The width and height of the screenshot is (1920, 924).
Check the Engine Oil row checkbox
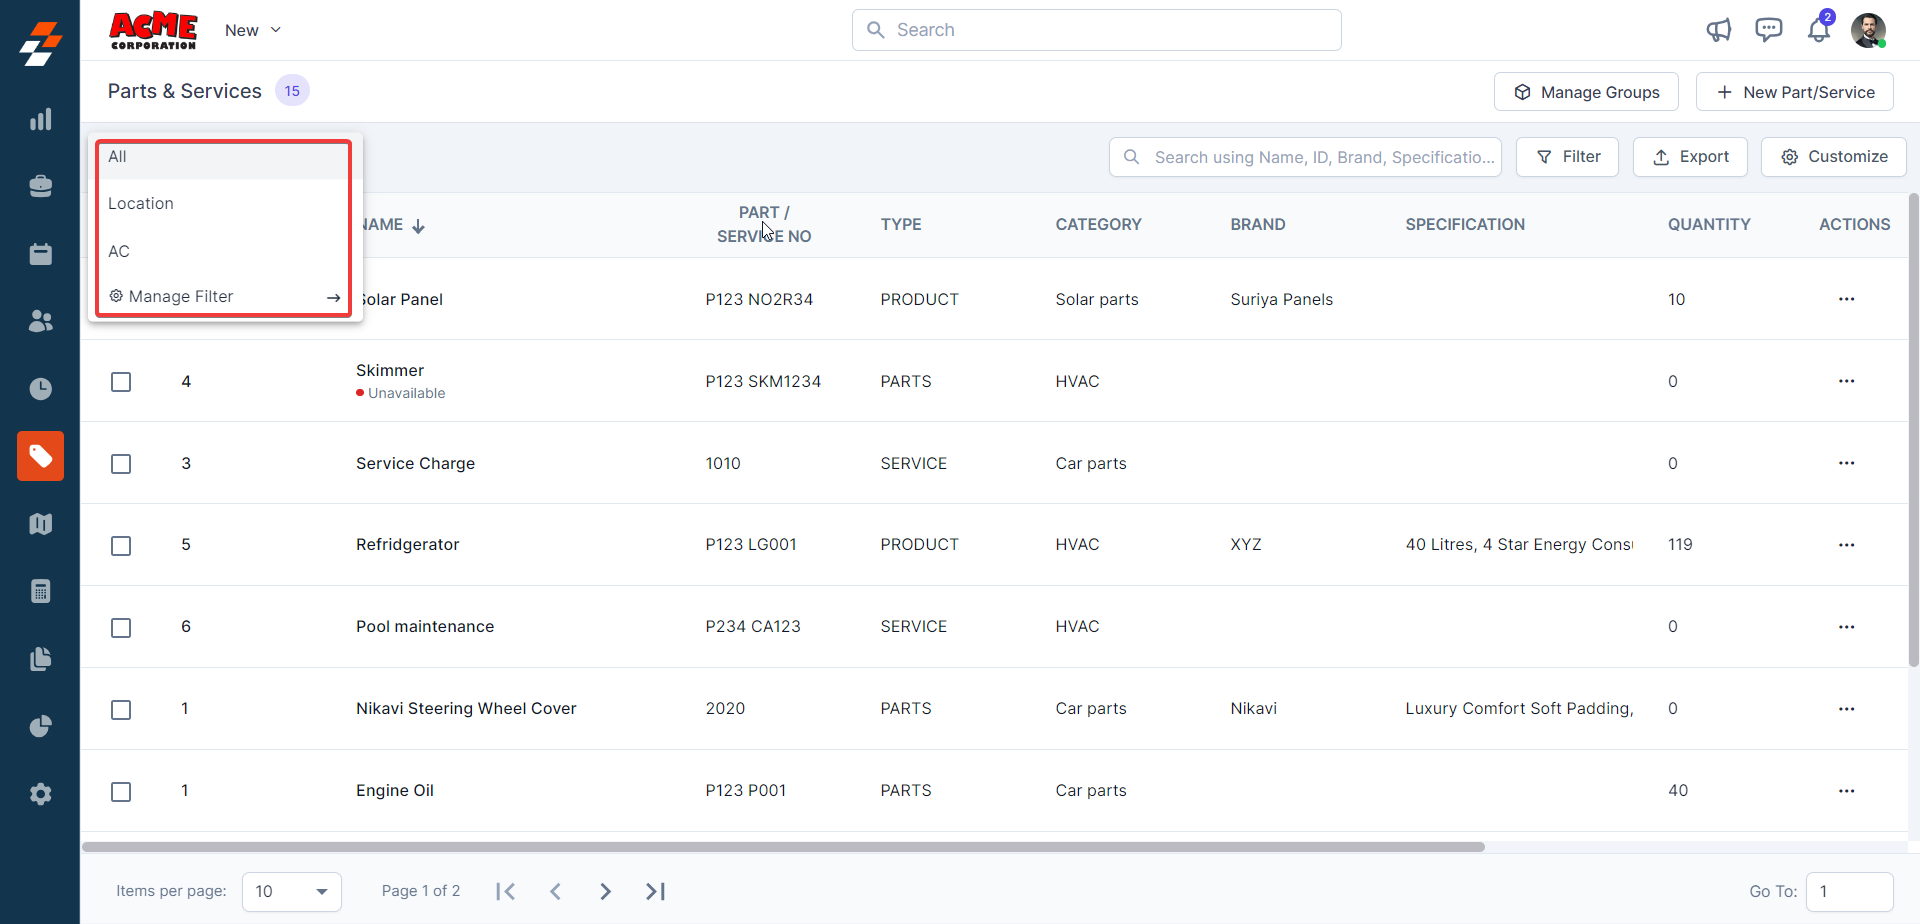[x=121, y=792]
